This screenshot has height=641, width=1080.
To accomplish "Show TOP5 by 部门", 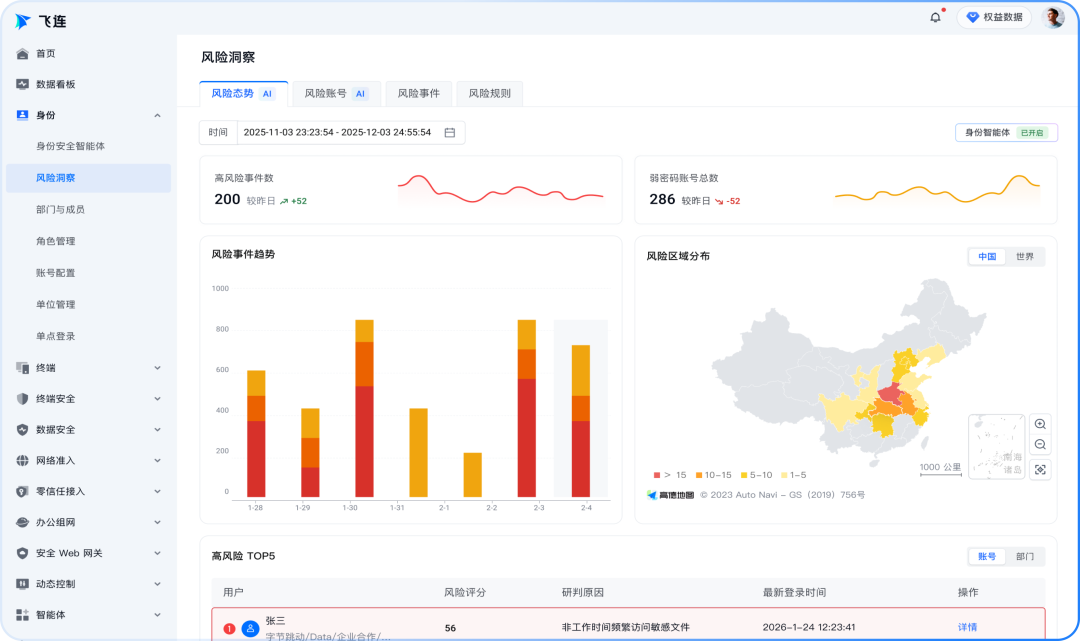I will 1024,556.
